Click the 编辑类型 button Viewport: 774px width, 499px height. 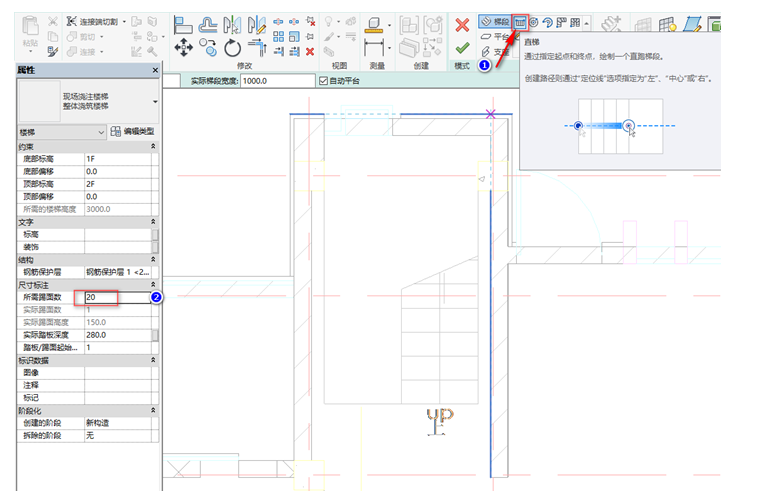[132, 131]
